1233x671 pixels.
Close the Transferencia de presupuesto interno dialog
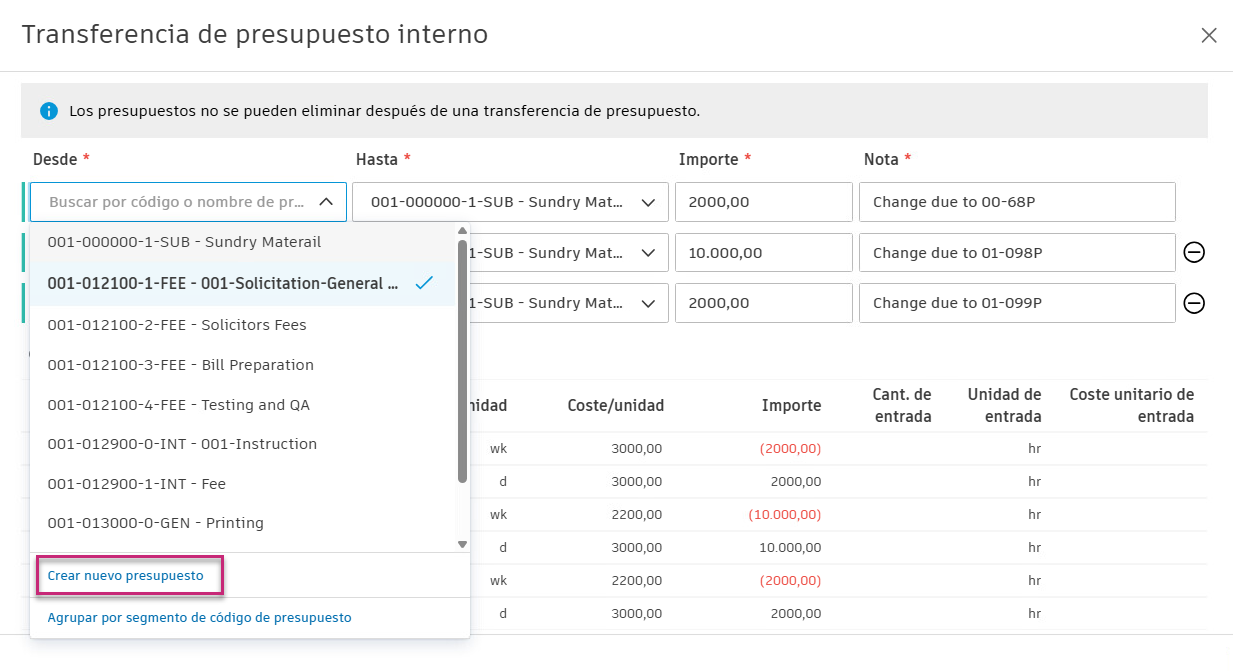pos(1208,34)
